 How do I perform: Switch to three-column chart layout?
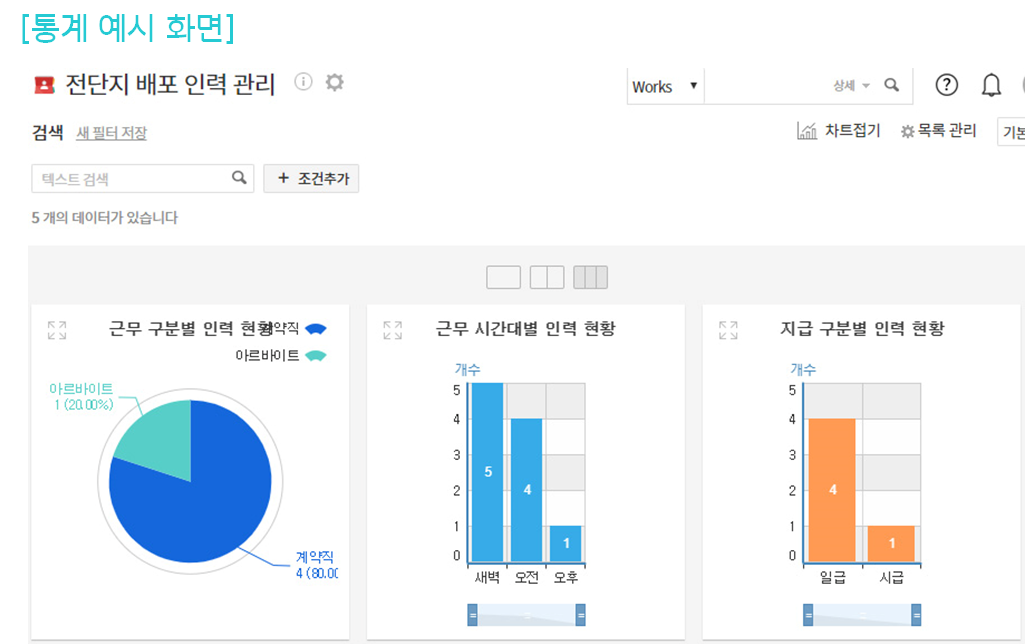click(590, 277)
